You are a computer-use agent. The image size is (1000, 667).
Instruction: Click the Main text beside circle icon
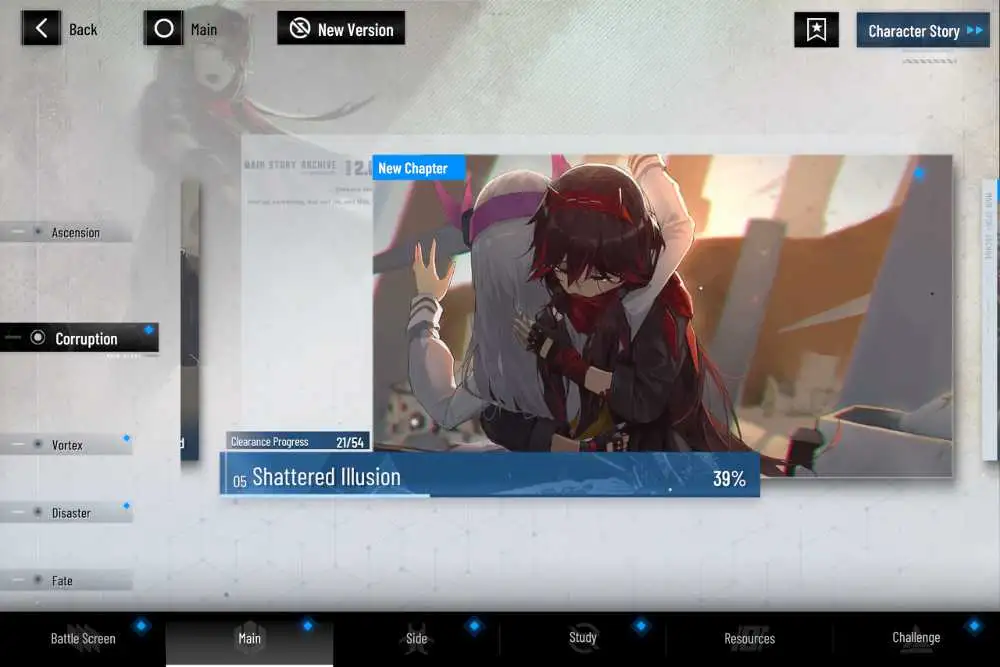204,29
